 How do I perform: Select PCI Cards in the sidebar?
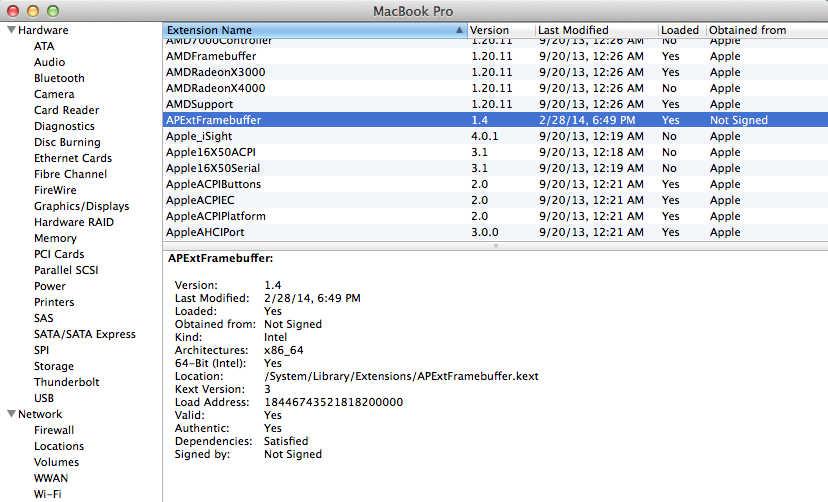[x=59, y=254]
